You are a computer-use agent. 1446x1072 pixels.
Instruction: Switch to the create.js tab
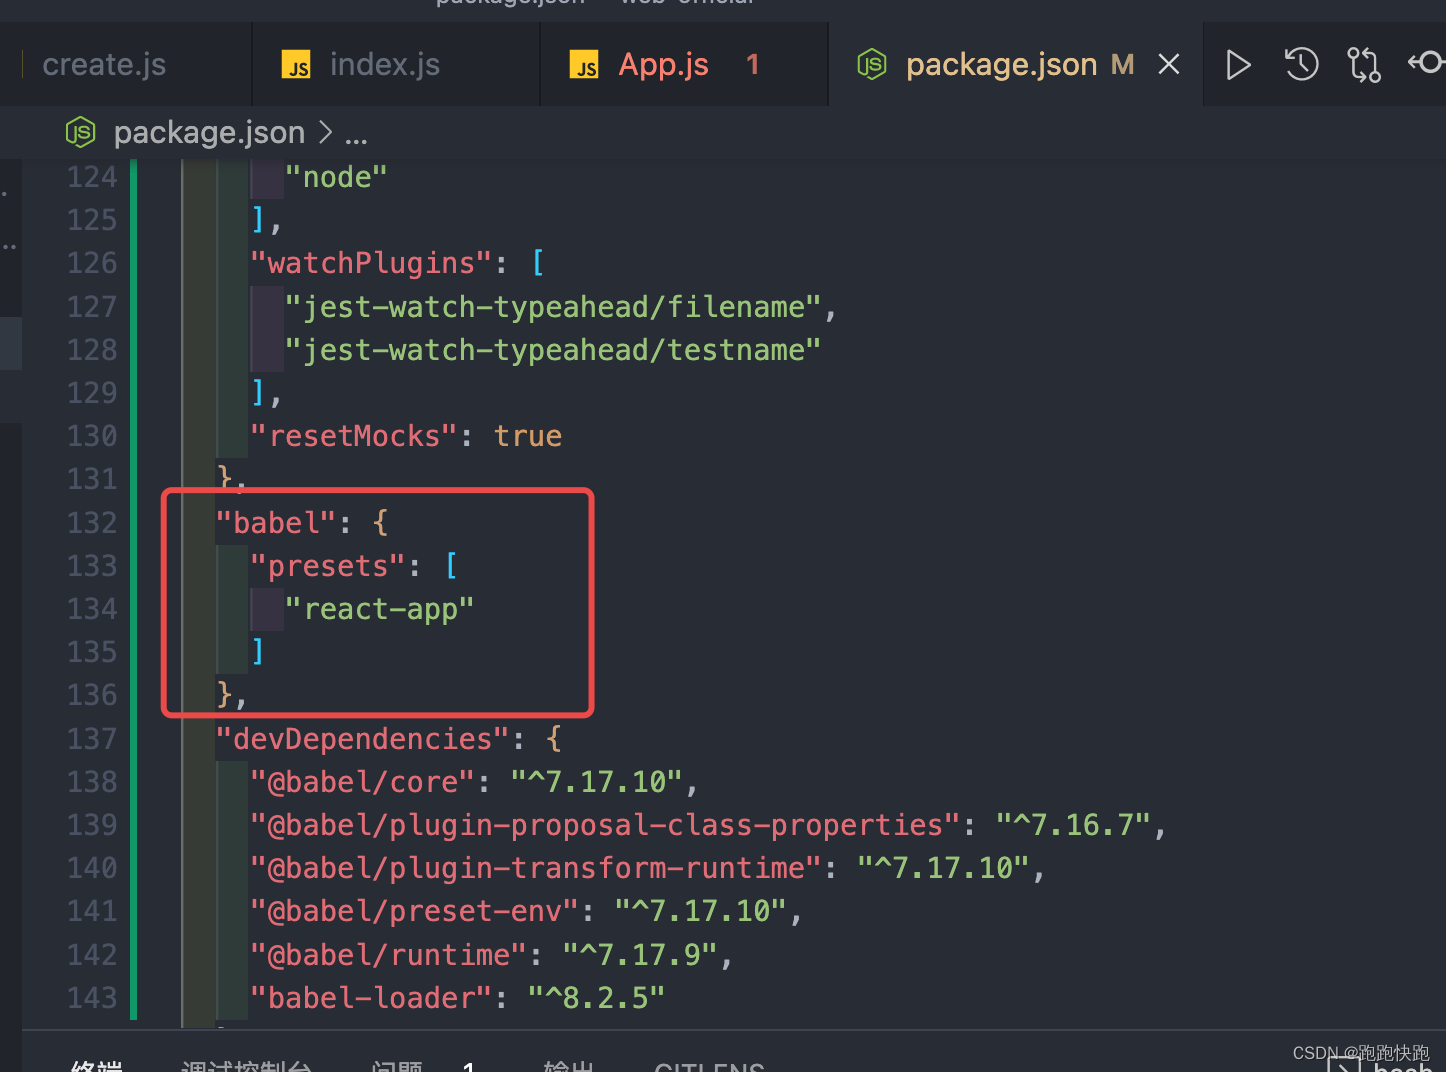104,65
